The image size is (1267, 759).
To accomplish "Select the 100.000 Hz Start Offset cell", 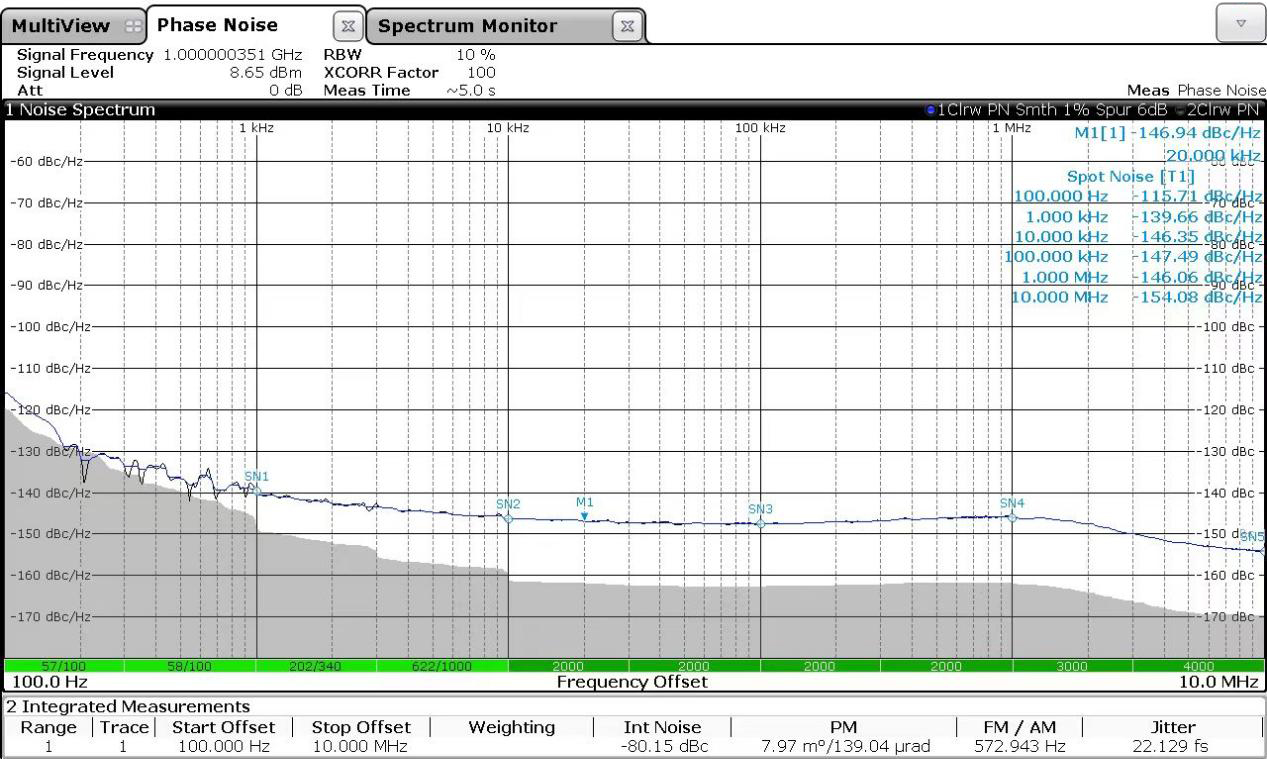I will (x=218, y=746).
